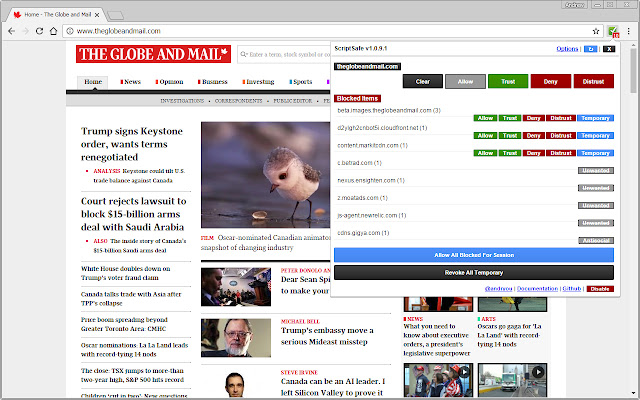
Task: Click Unwanted tag for z.moatads.com
Action: pyautogui.click(x=596, y=206)
